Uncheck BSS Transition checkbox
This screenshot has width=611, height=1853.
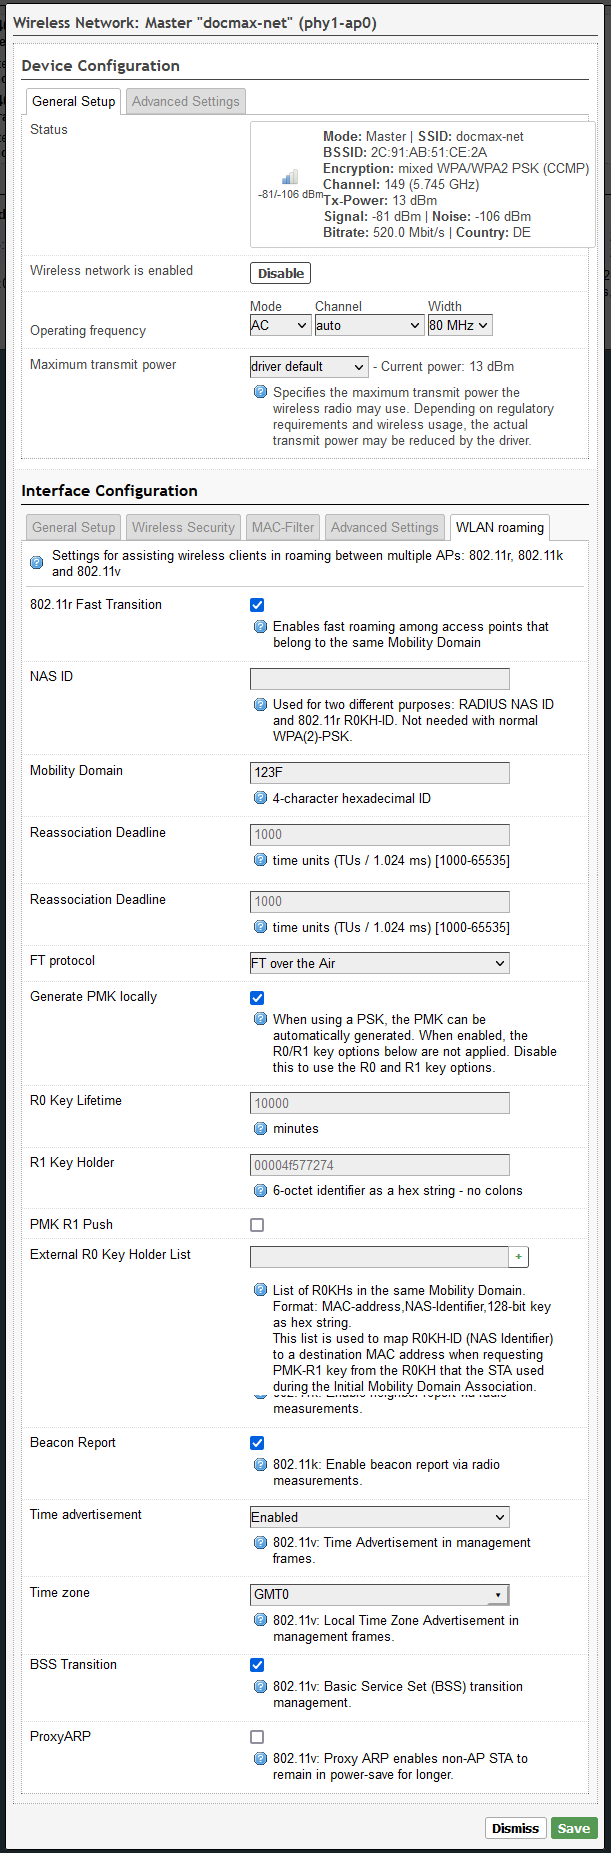point(257,1665)
